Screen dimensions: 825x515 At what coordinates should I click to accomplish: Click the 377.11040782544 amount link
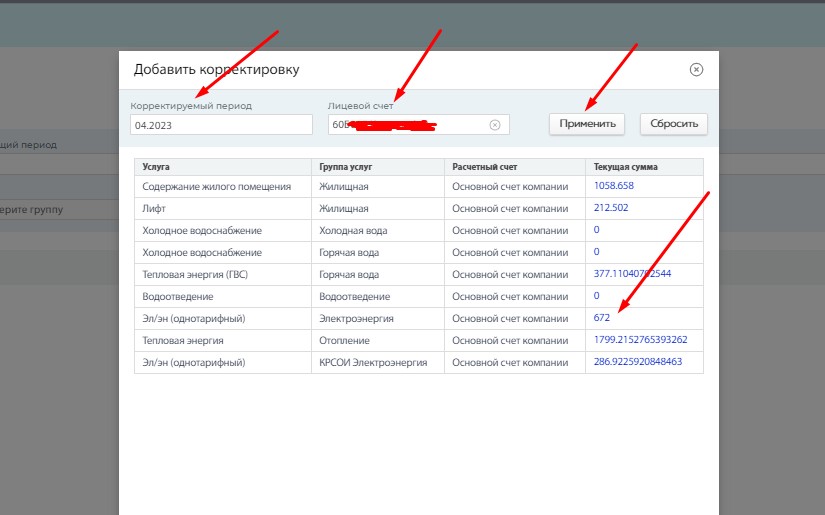632,274
